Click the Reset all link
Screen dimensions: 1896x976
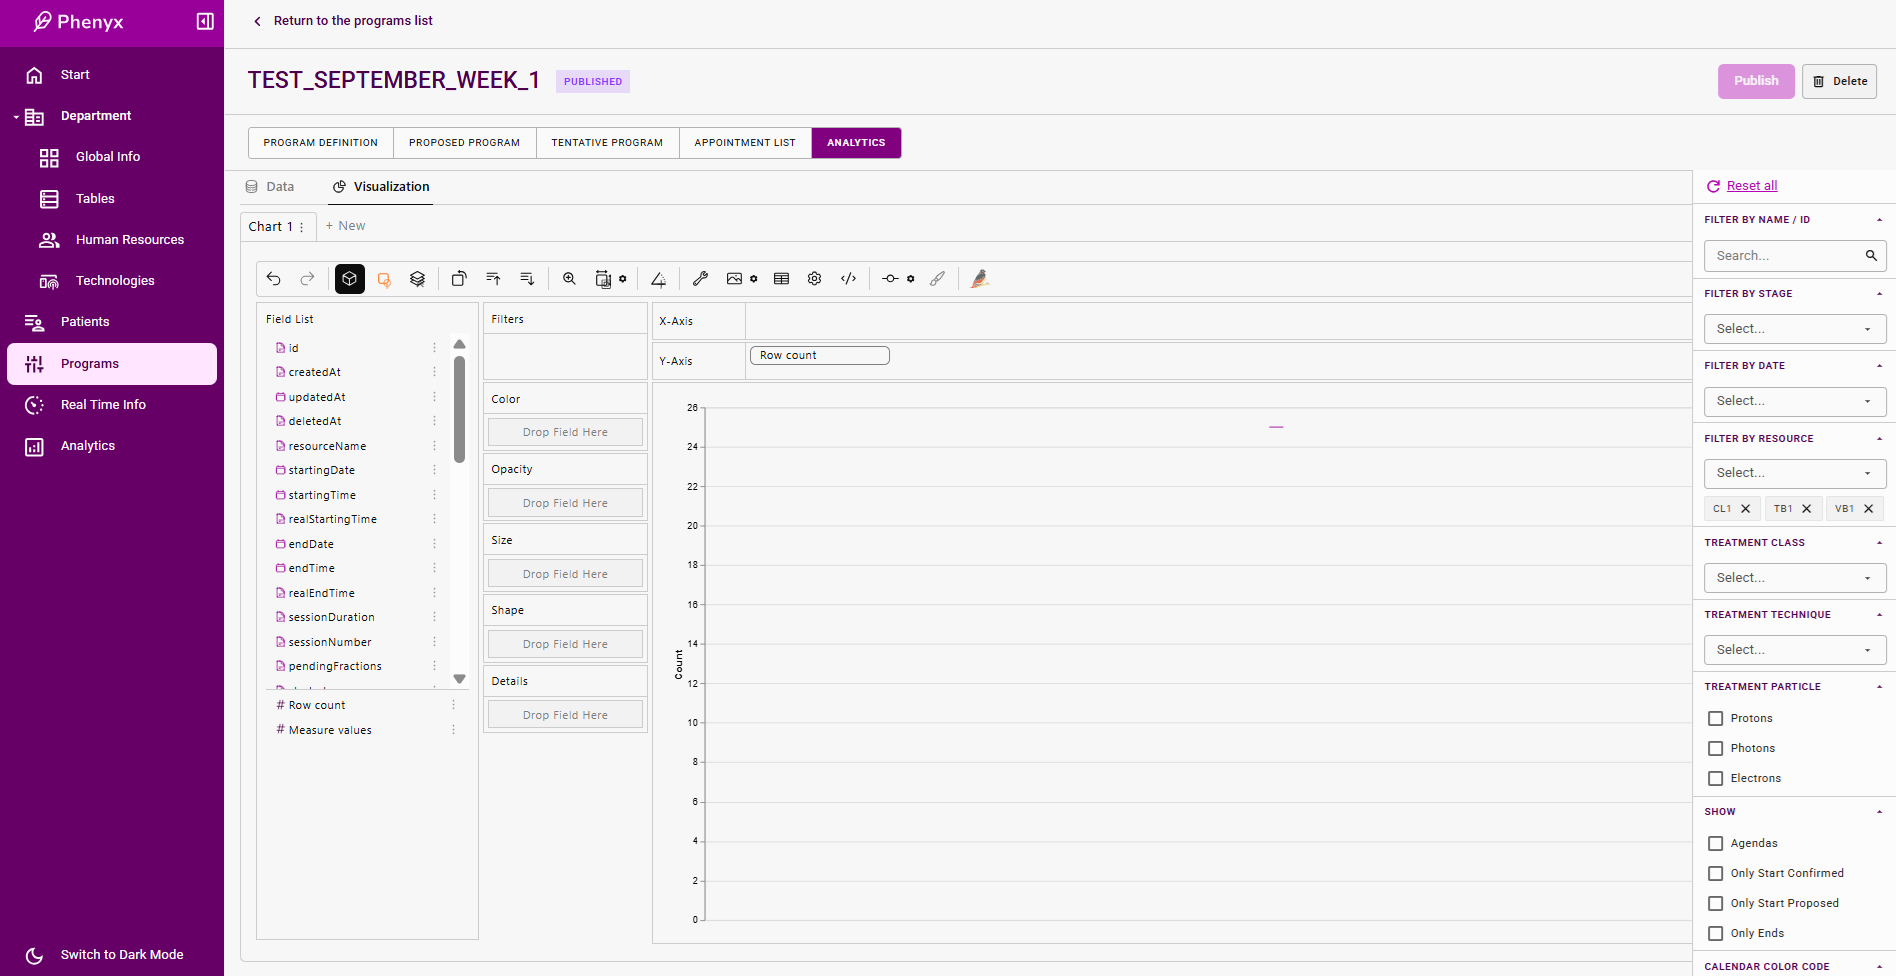click(1751, 186)
